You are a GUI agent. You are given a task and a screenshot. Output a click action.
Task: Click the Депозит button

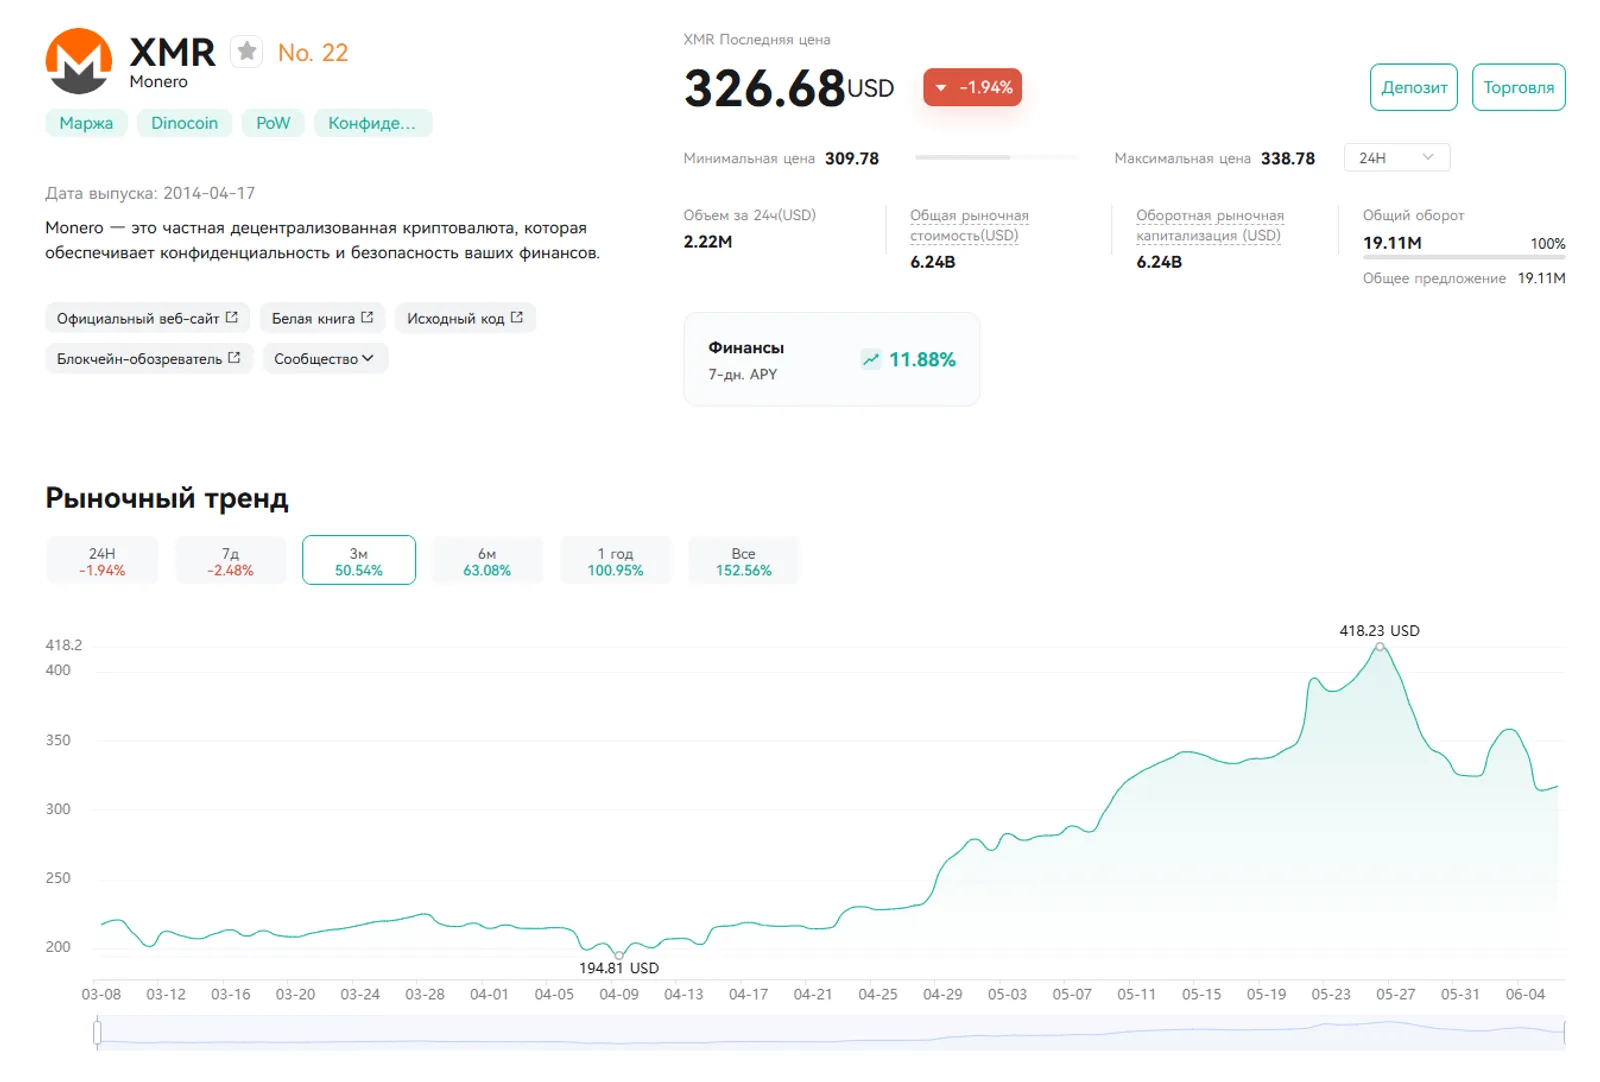click(x=1414, y=87)
